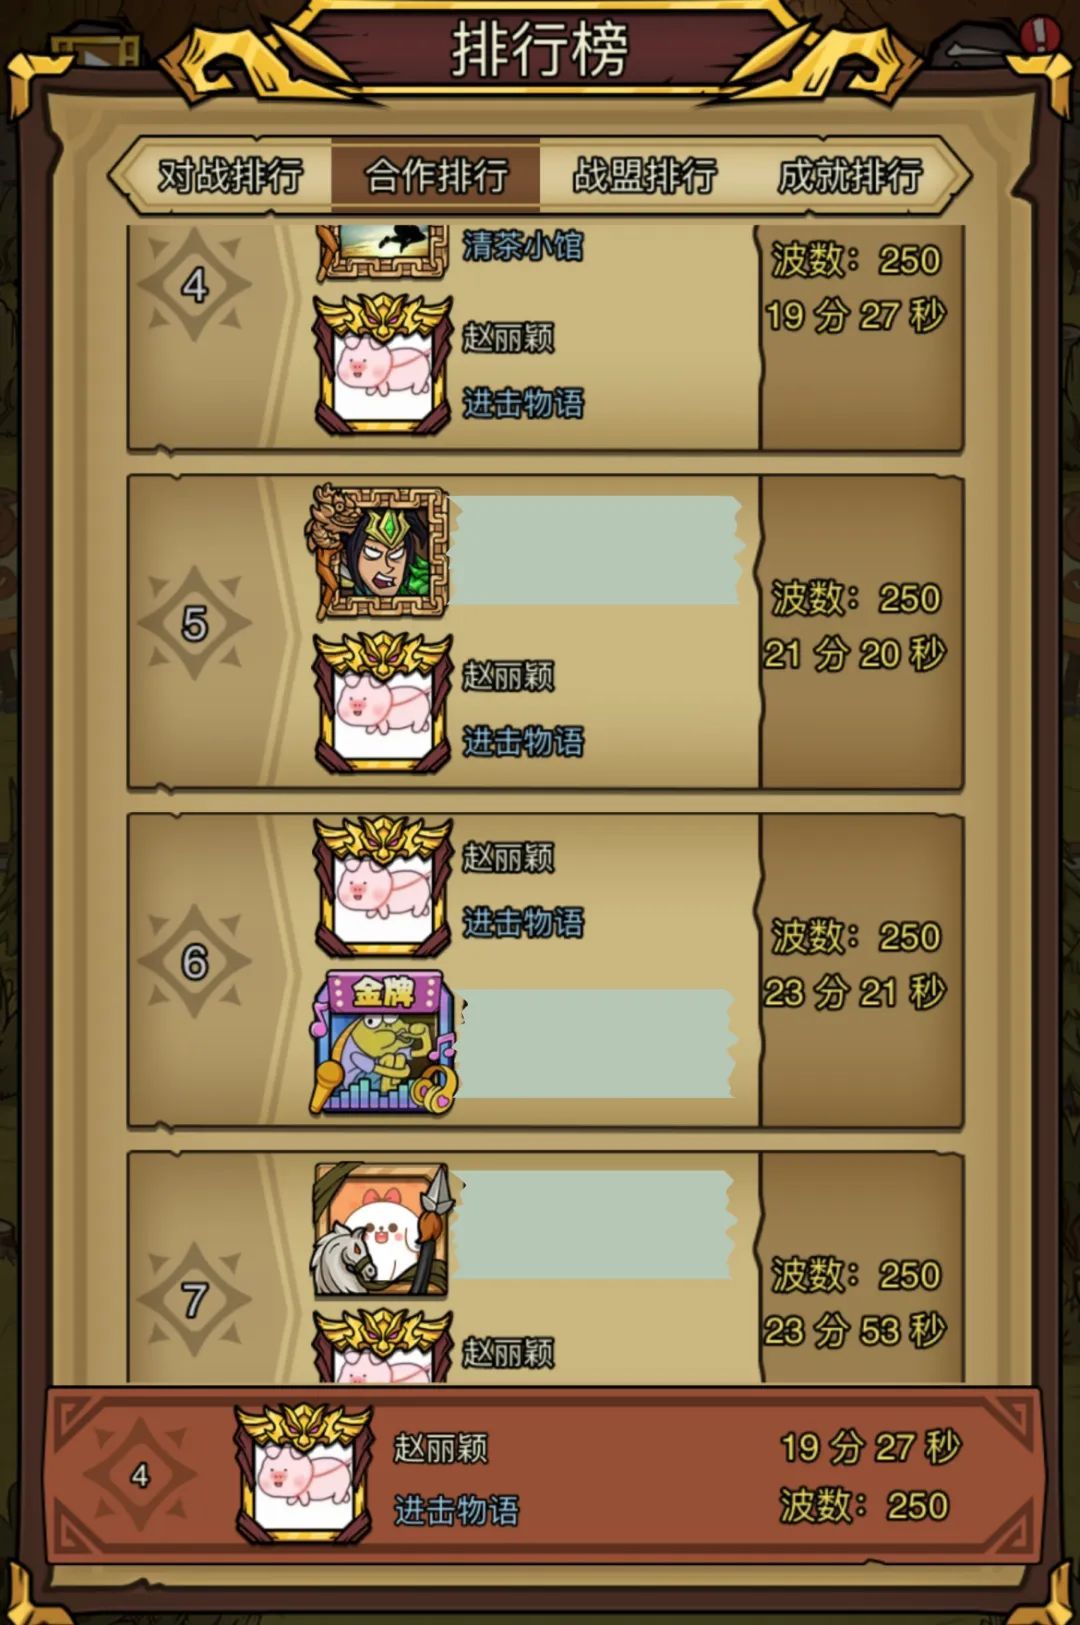Tap player name 赵丽颖 in rank 5
This screenshot has width=1080, height=1625.
pyautogui.click(x=507, y=677)
